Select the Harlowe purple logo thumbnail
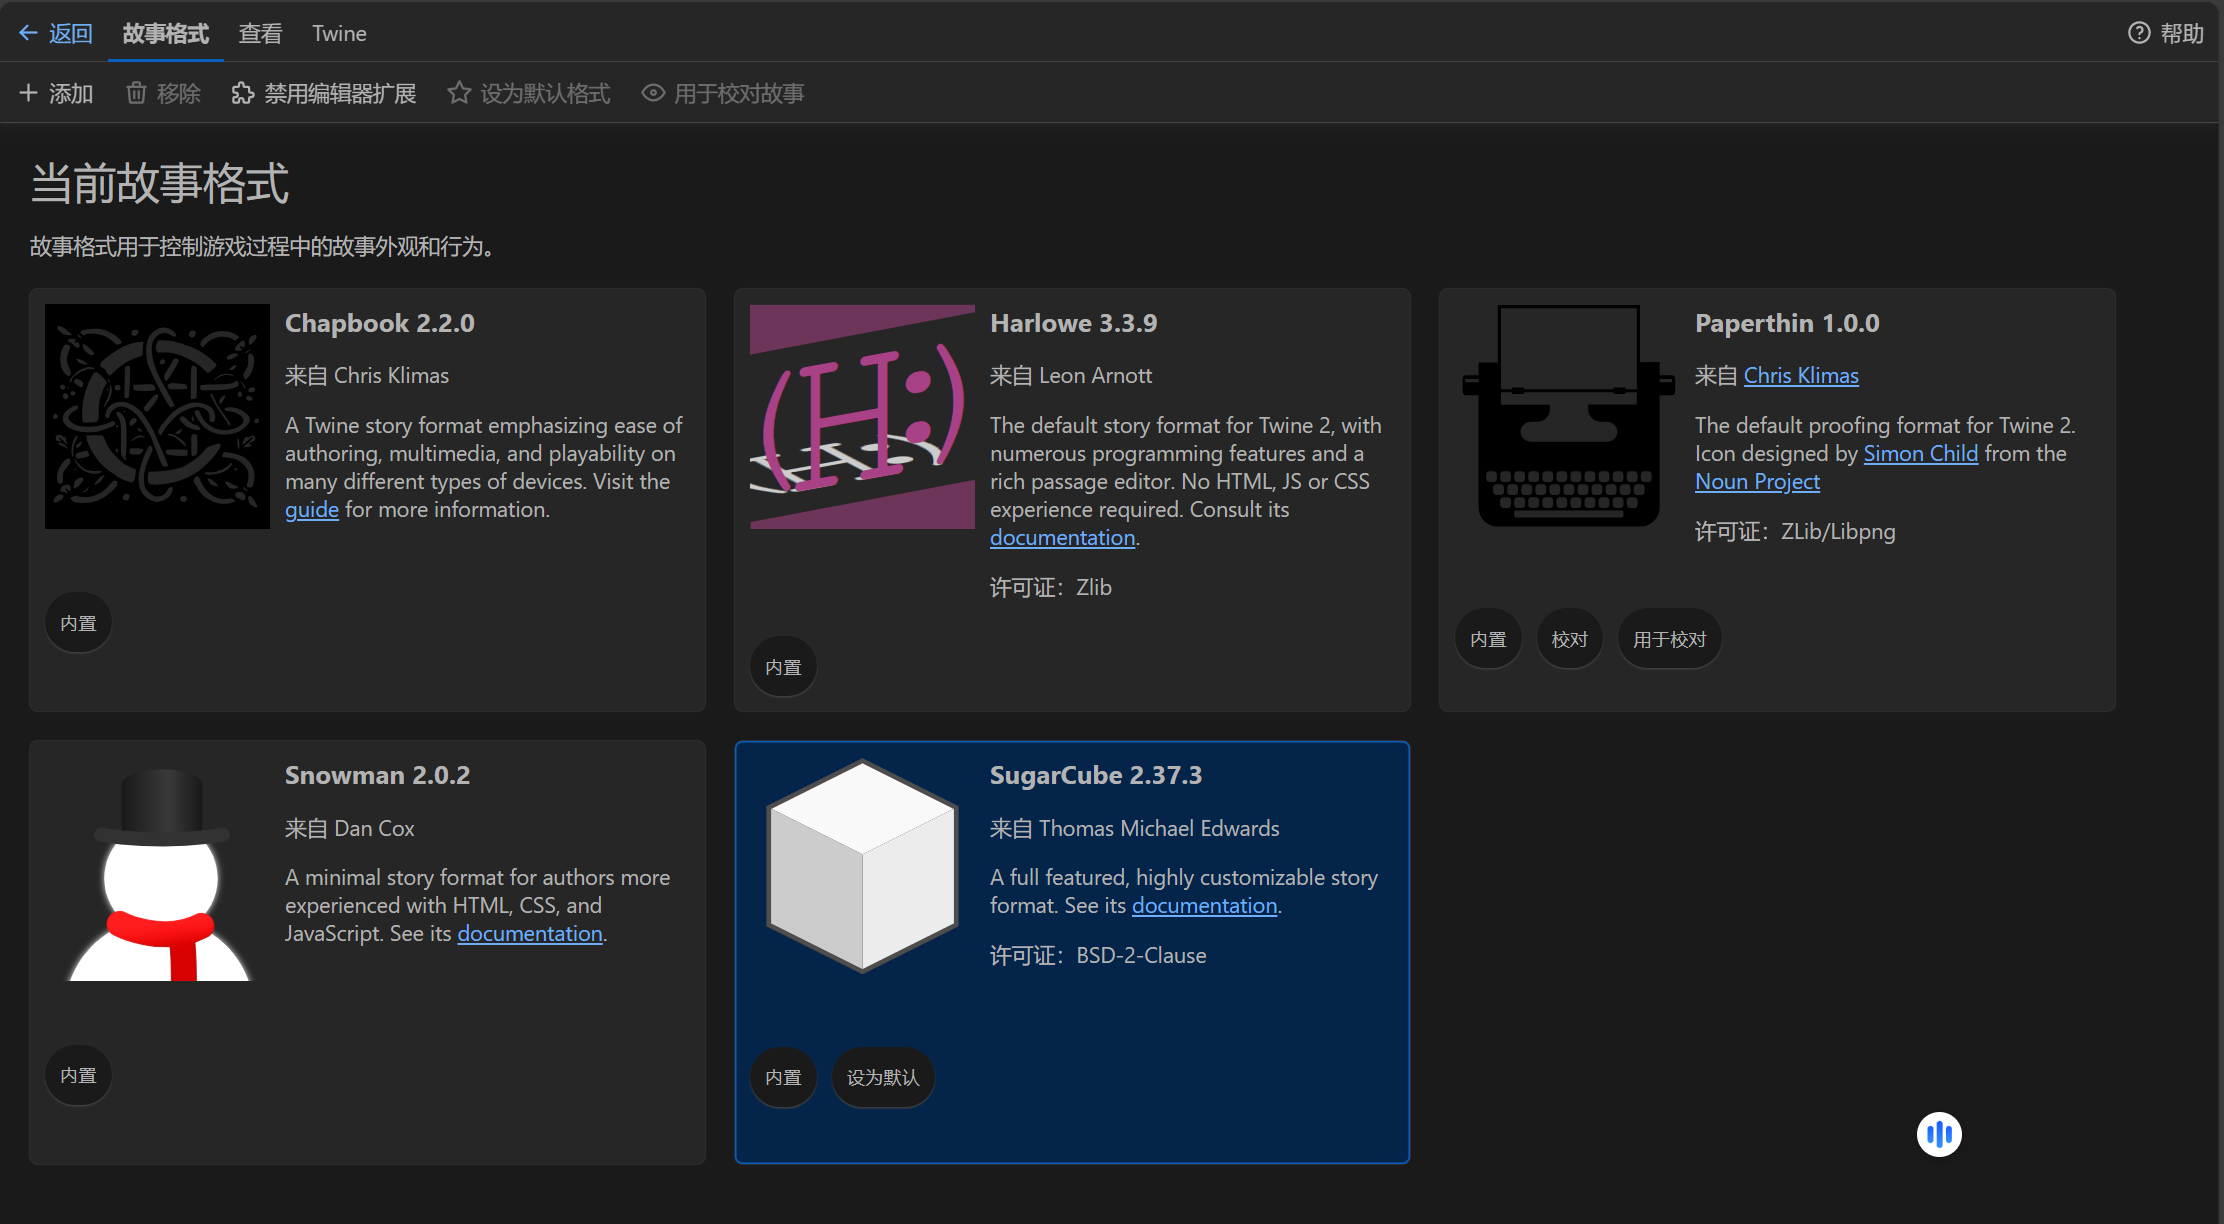Image resolution: width=2224 pixels, height=1224 pixels. point(862,416)
